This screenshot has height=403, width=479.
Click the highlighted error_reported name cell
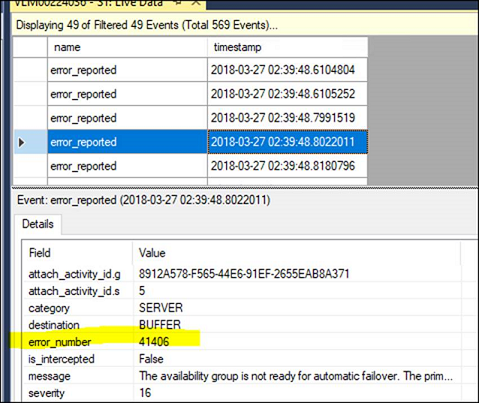[127, 142]
